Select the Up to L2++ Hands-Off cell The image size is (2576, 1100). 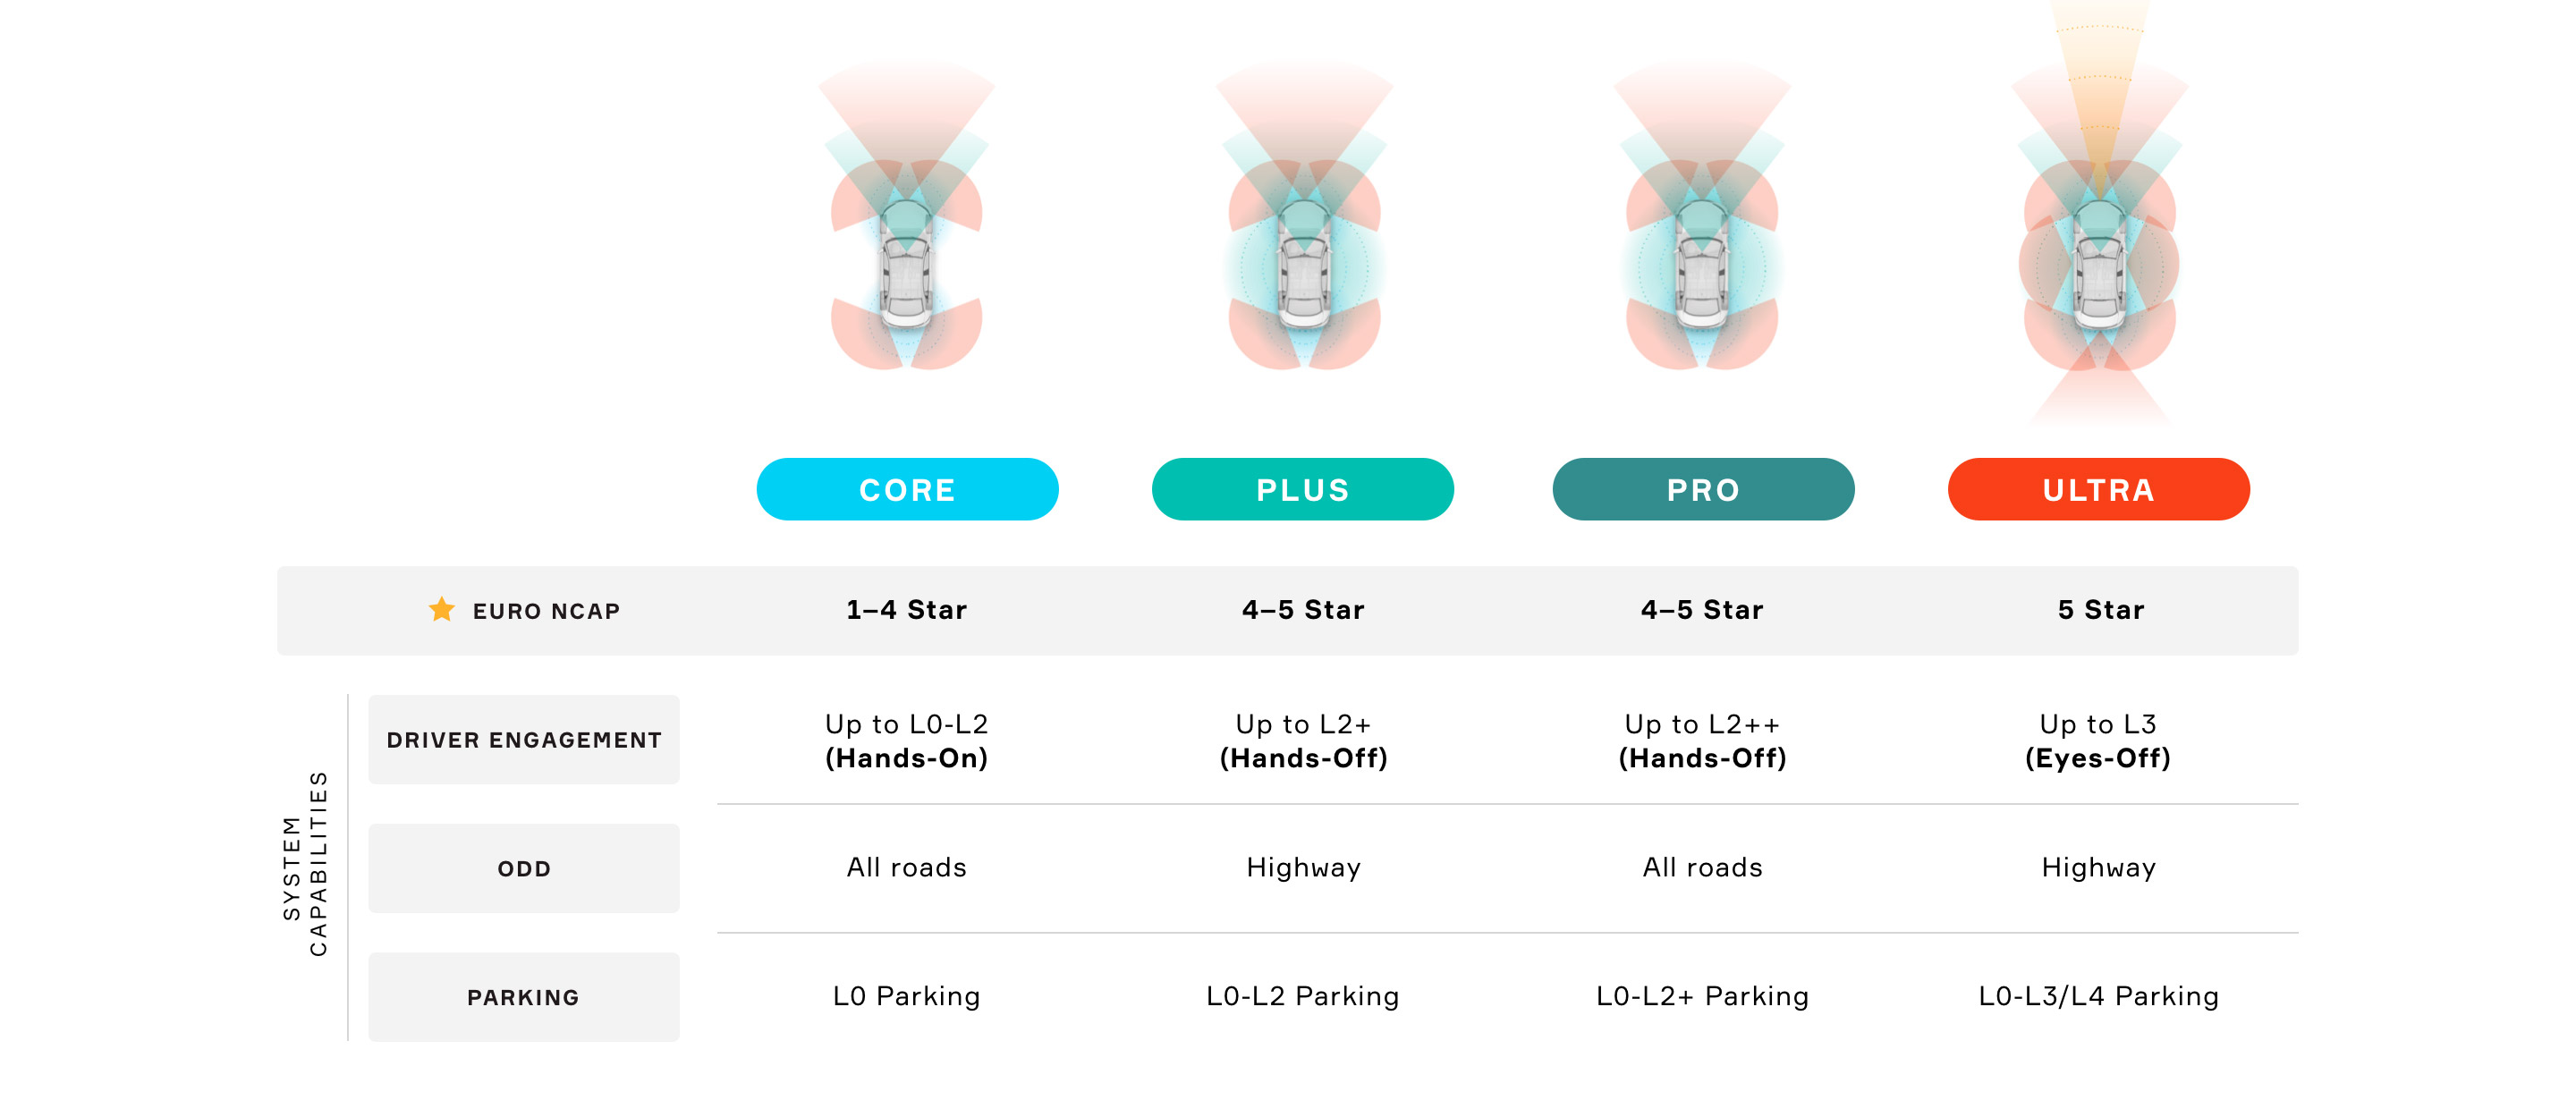tap(1702, 741)
